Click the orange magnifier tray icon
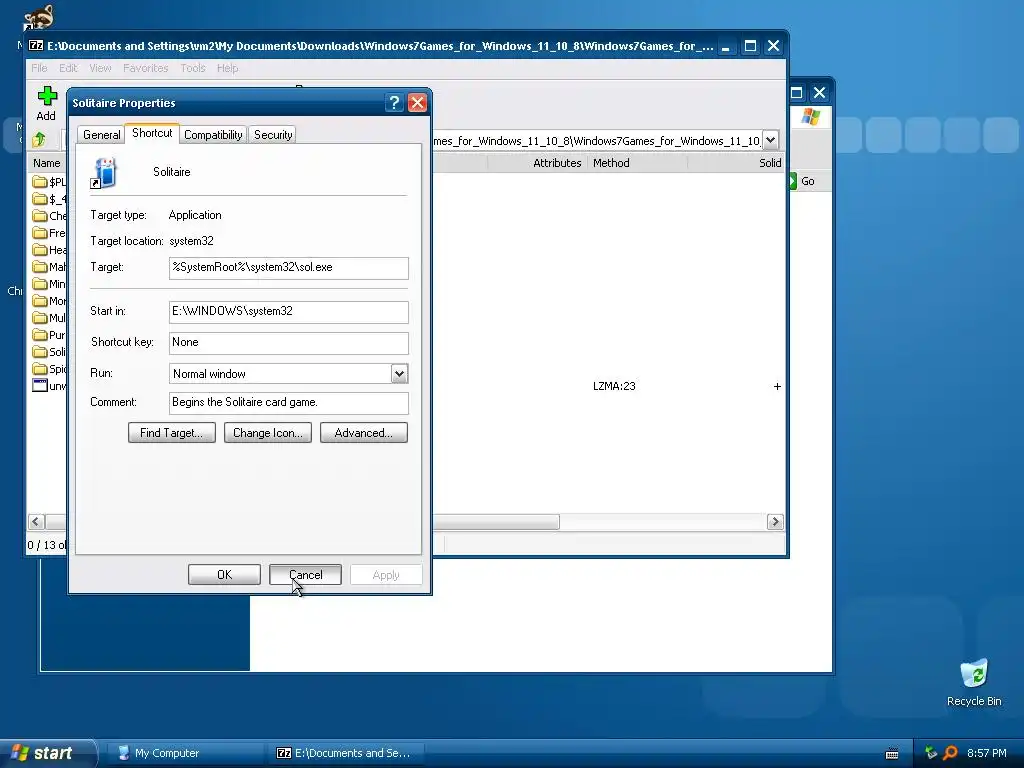Viewport: 1024px width, 768px height. pyautogui.click(x=950, y=753)
